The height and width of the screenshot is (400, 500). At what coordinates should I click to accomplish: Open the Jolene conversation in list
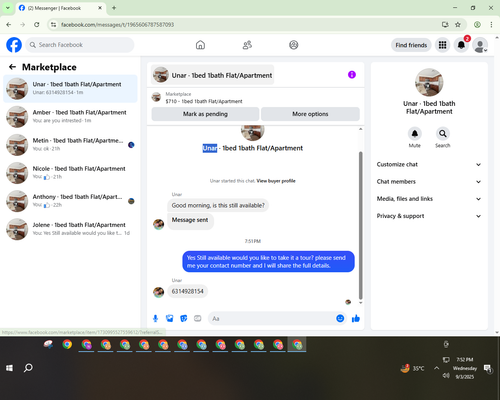point(70,229)
